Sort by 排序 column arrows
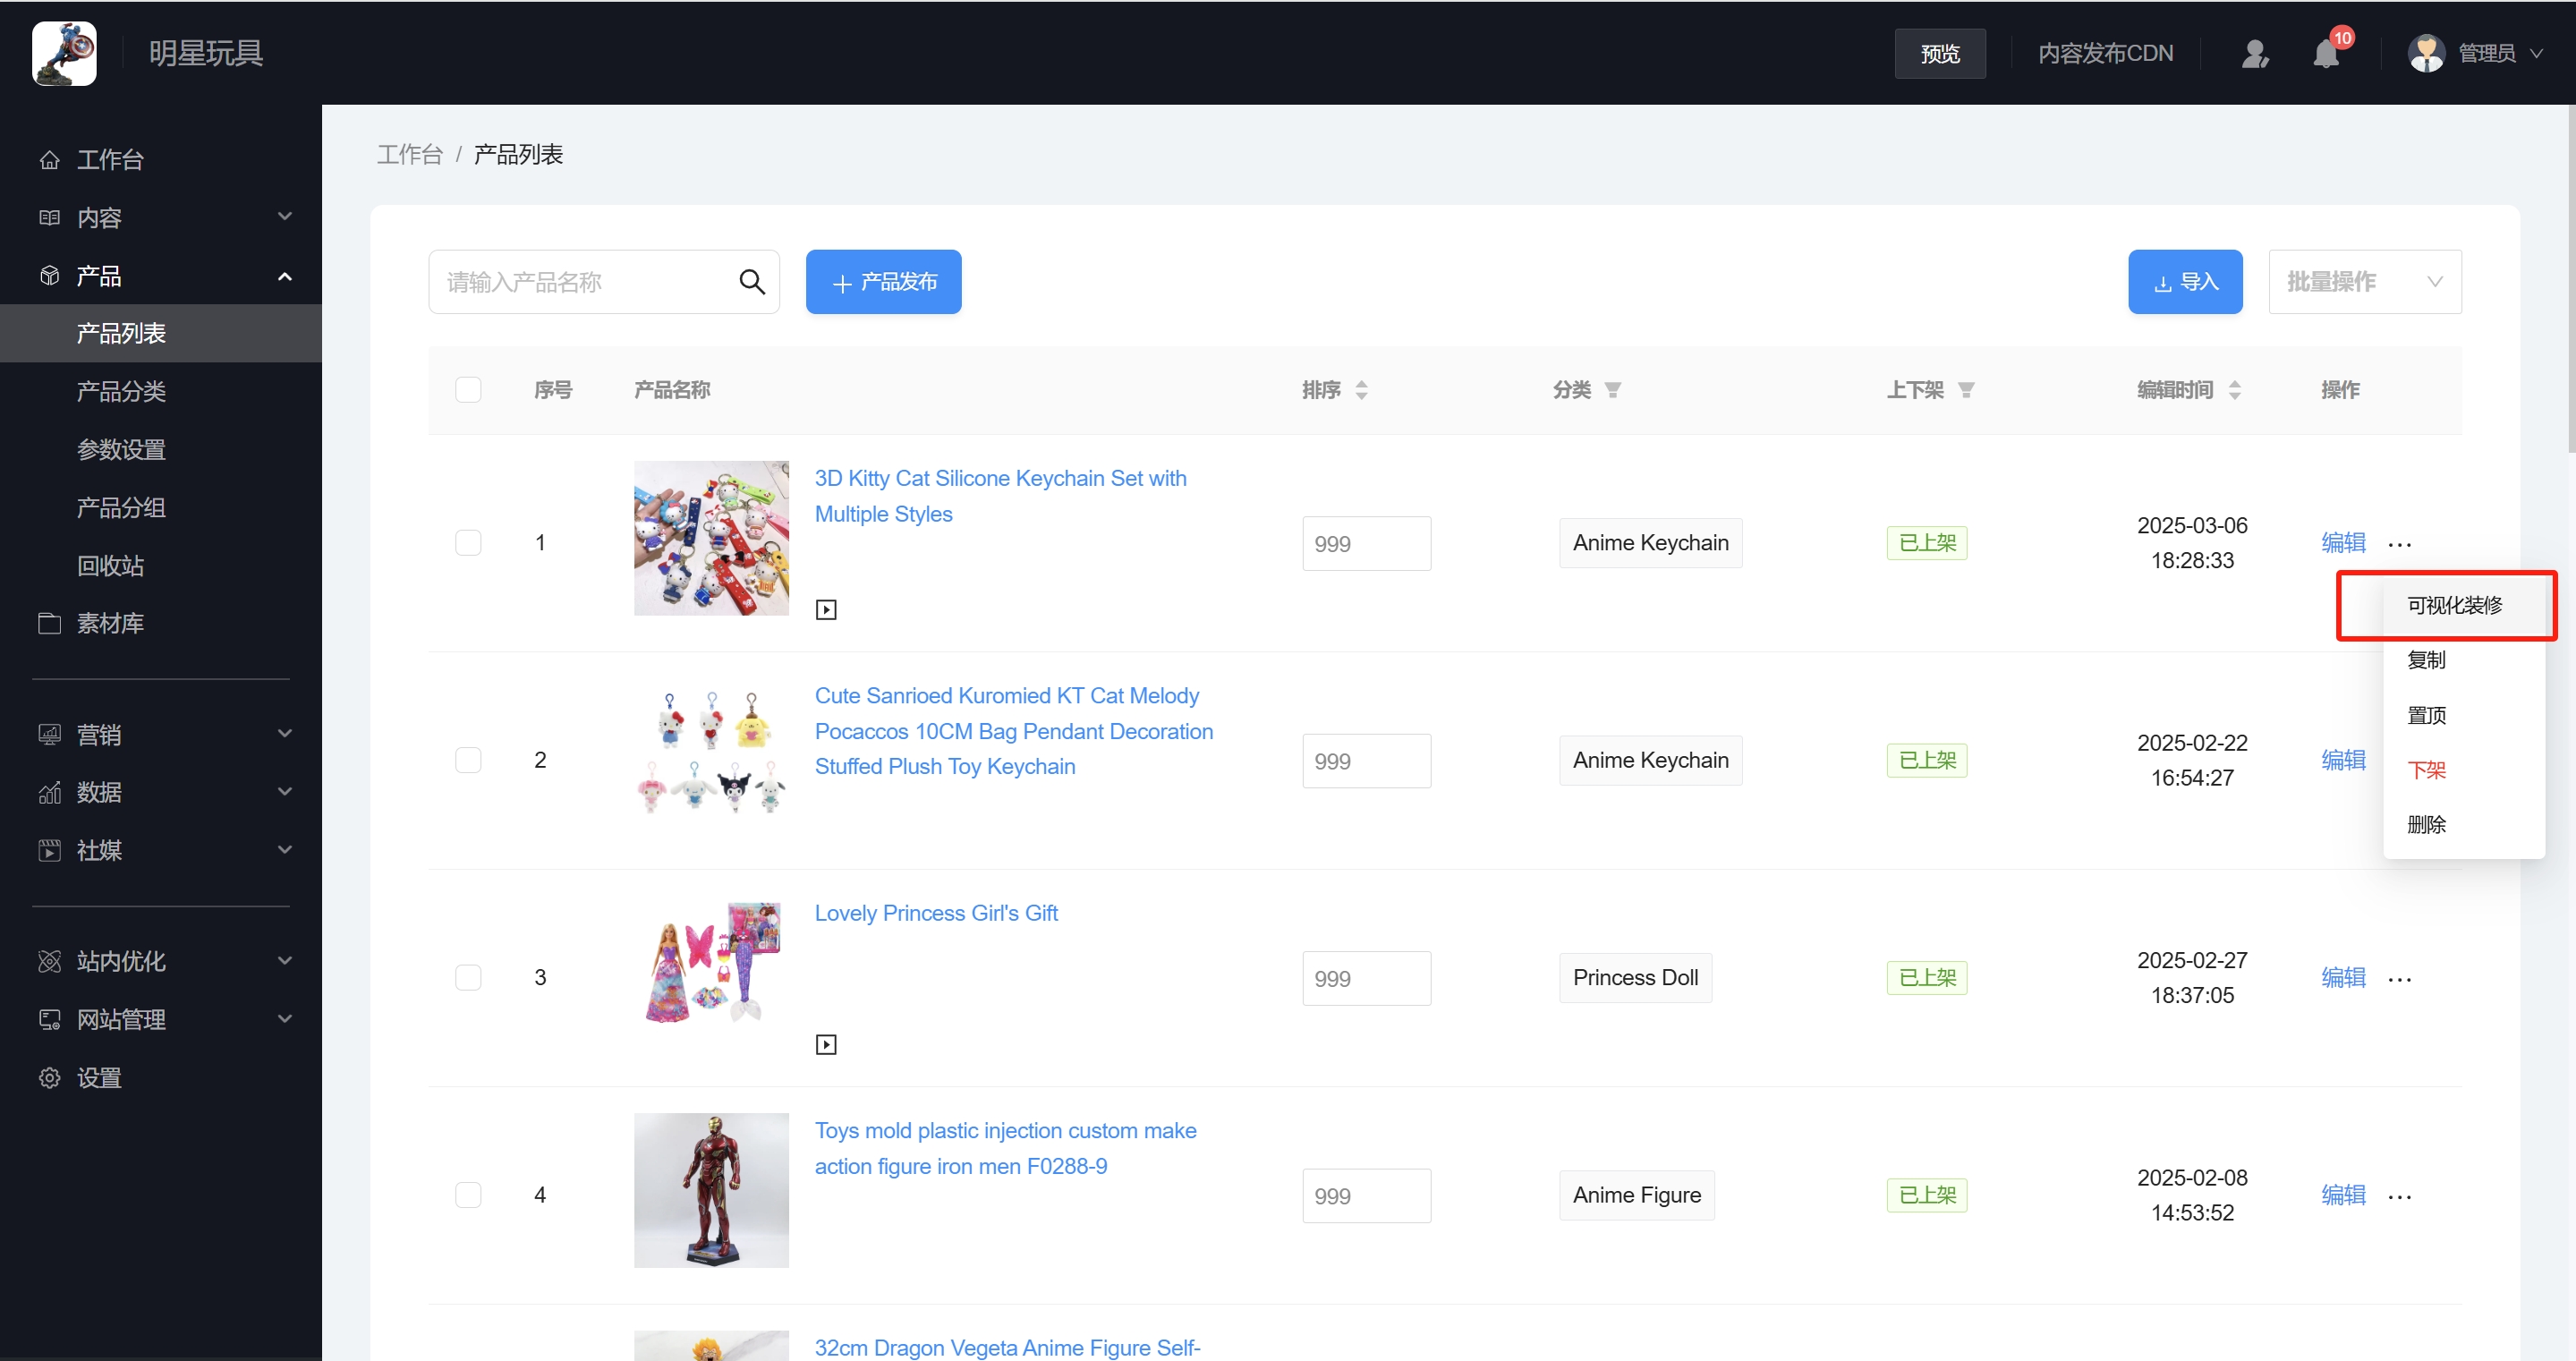The height and width of the screenshot is (1361, 2576). point(1361,390)
